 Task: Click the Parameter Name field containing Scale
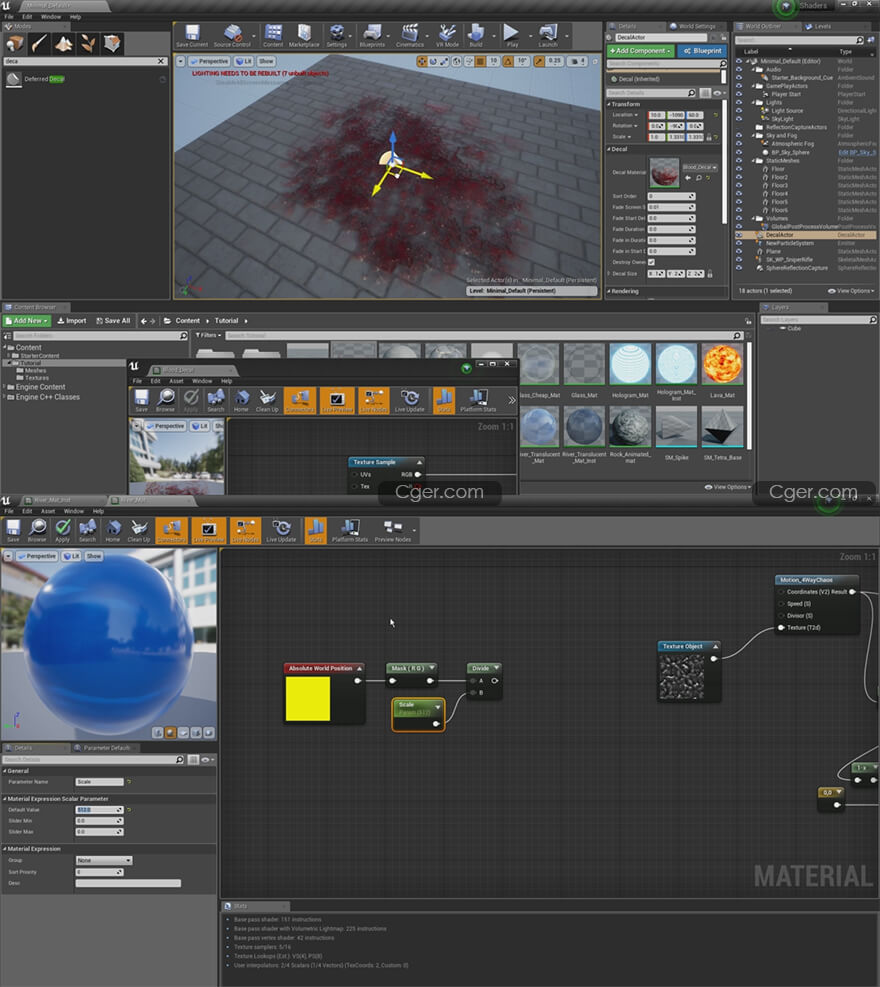pos(99,782)
